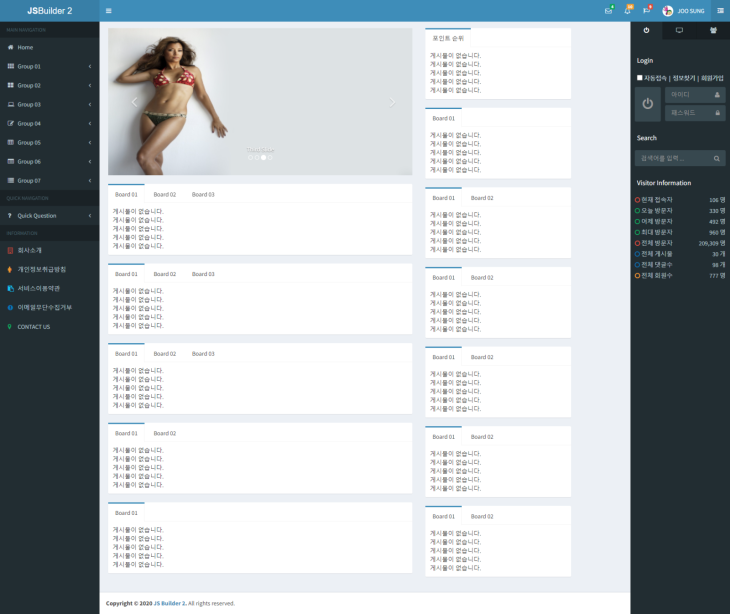Open the CONTACT US sidebar item
The width and height of the screenshot is (730, 614).
click(33, 326)
